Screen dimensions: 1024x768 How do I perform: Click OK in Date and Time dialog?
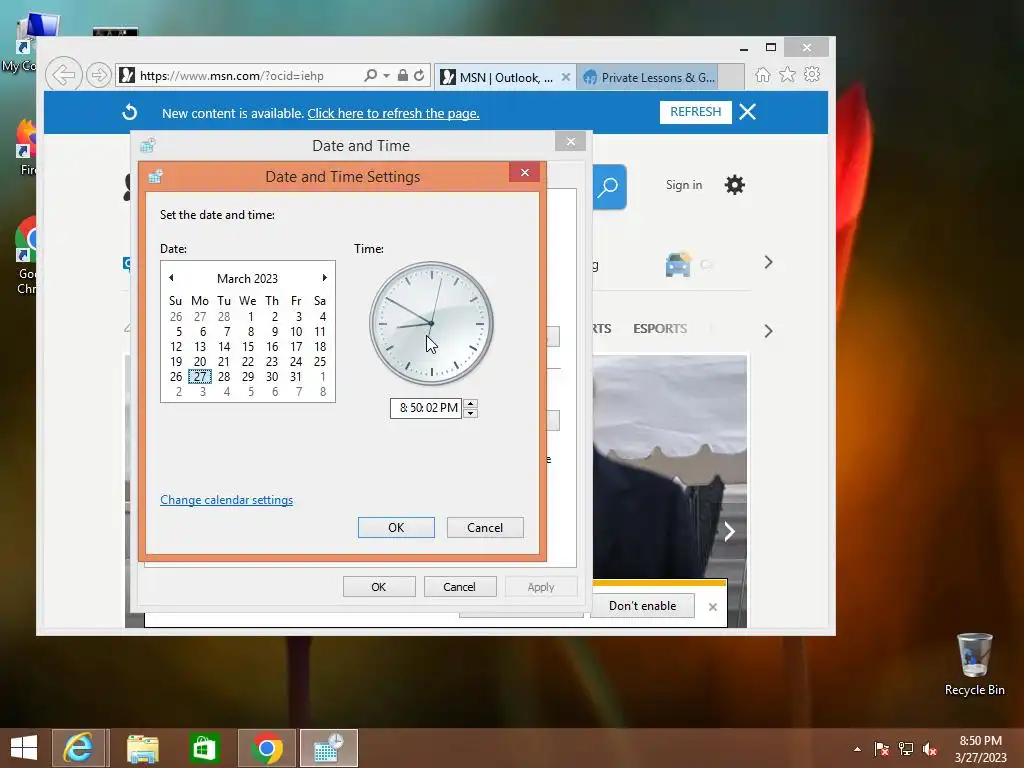(379, 587)
